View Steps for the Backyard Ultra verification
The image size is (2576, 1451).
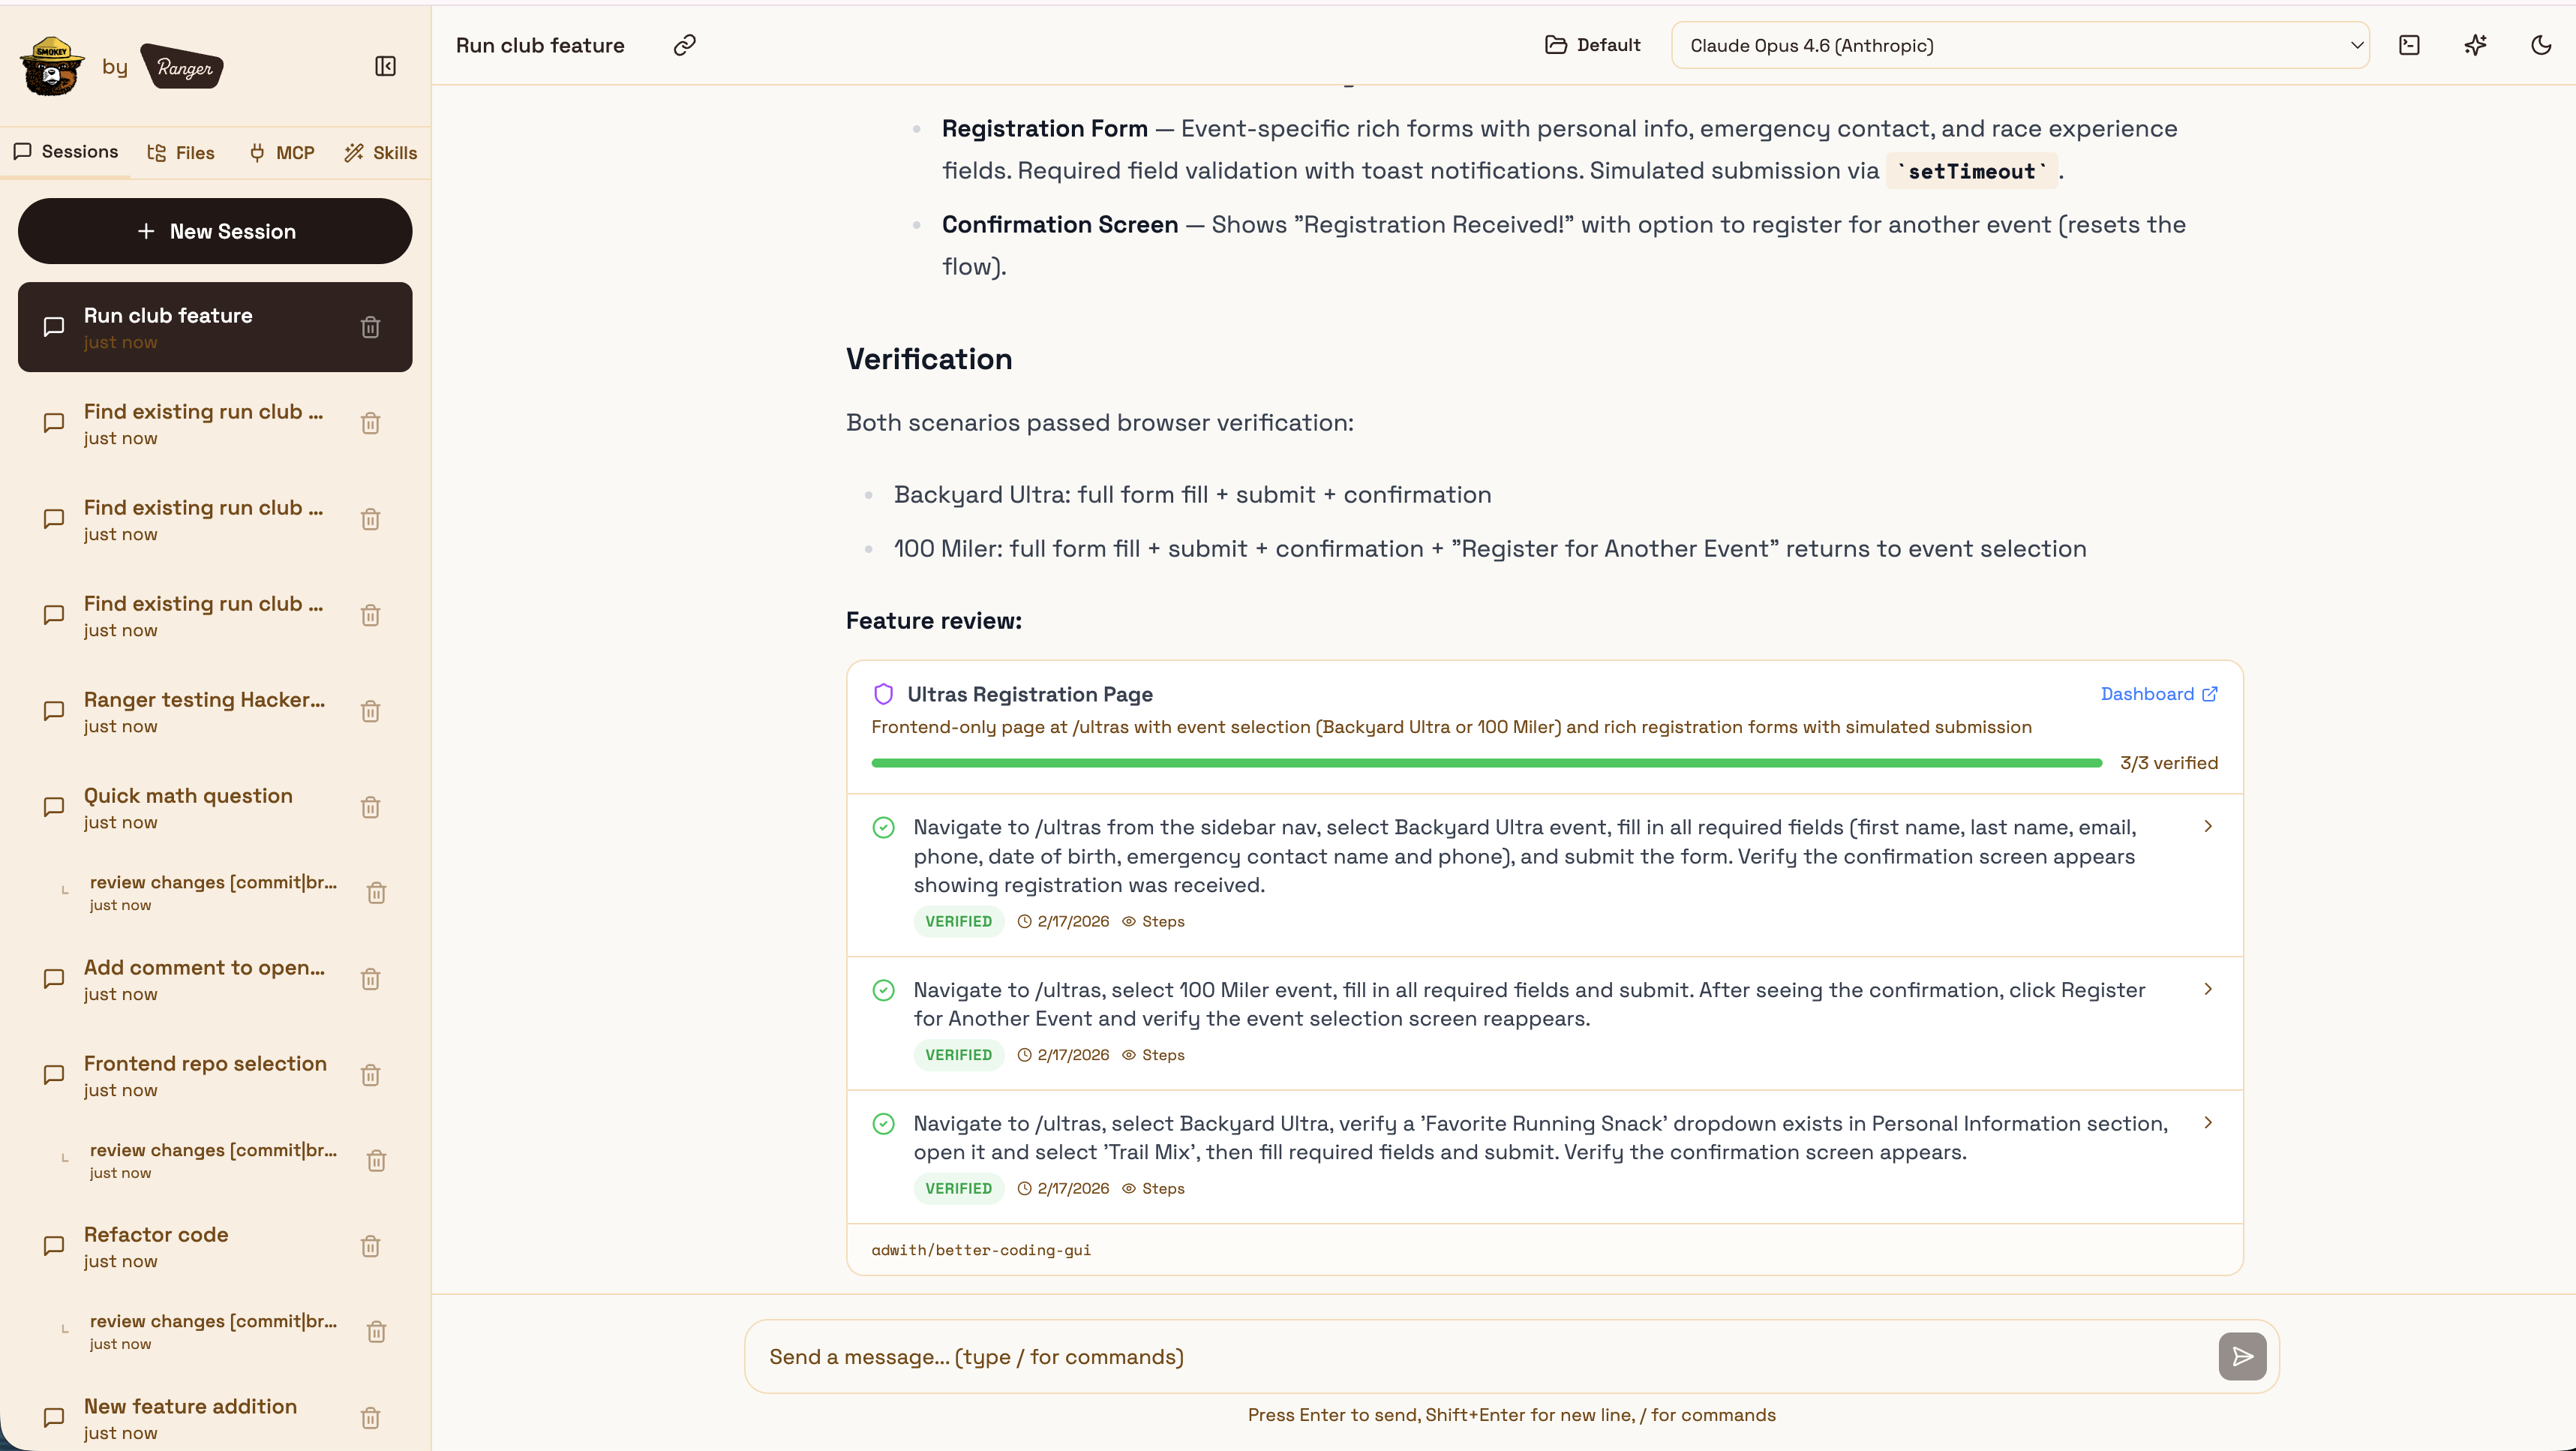point(1164,921)
